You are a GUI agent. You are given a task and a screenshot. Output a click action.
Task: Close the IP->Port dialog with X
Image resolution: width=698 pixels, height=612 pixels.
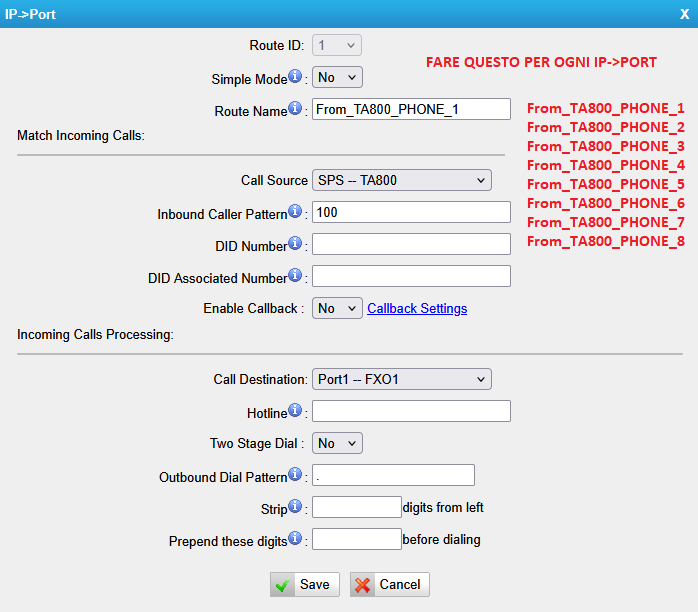(684, 14)
